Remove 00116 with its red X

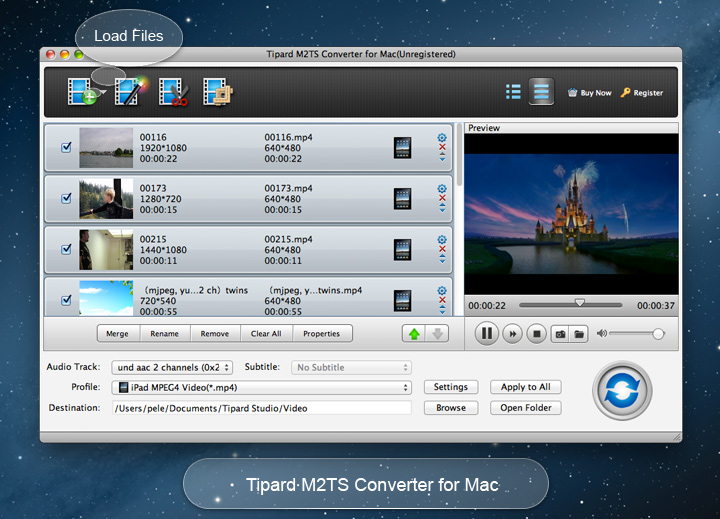[442, 147]
